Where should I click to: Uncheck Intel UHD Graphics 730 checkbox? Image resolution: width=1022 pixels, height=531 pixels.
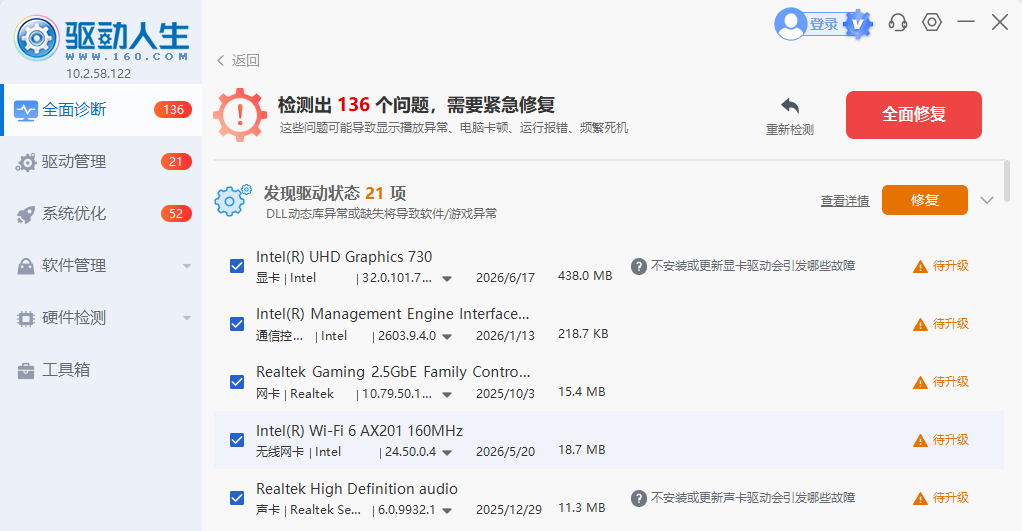click(237, 266)
